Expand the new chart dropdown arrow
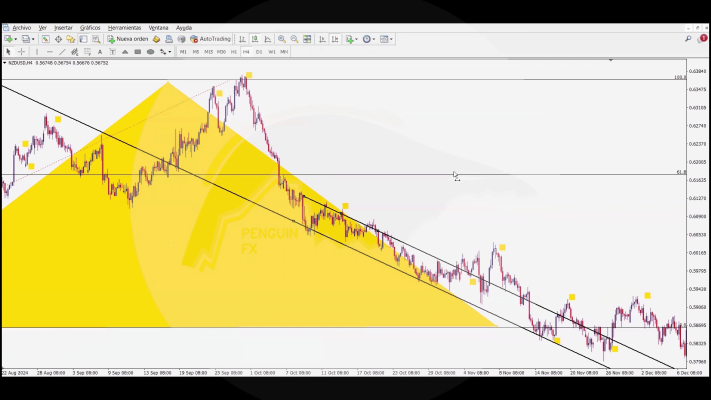 (x=16, y=39)
